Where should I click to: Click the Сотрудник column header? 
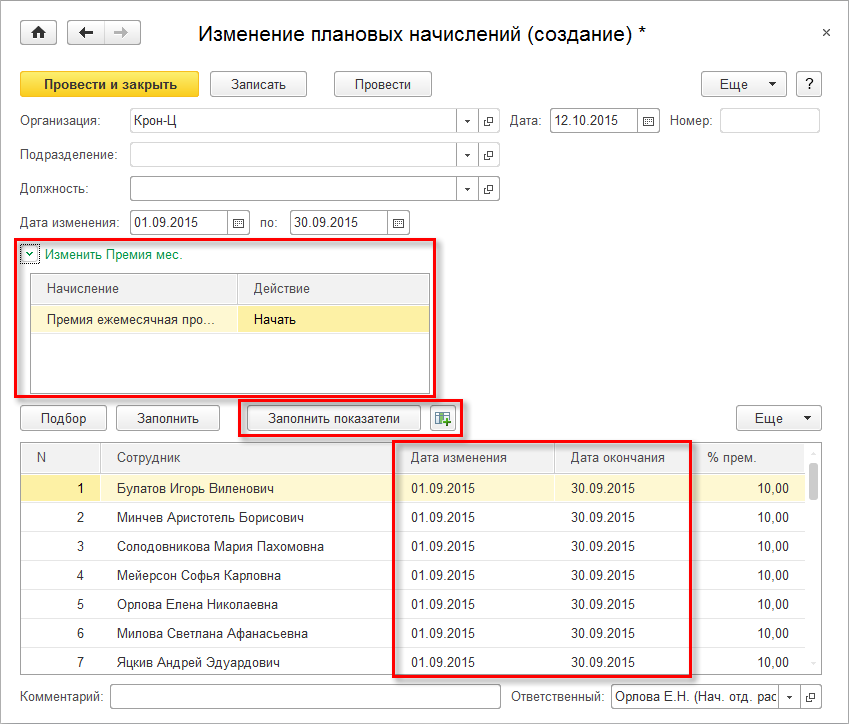coord(248,458)
